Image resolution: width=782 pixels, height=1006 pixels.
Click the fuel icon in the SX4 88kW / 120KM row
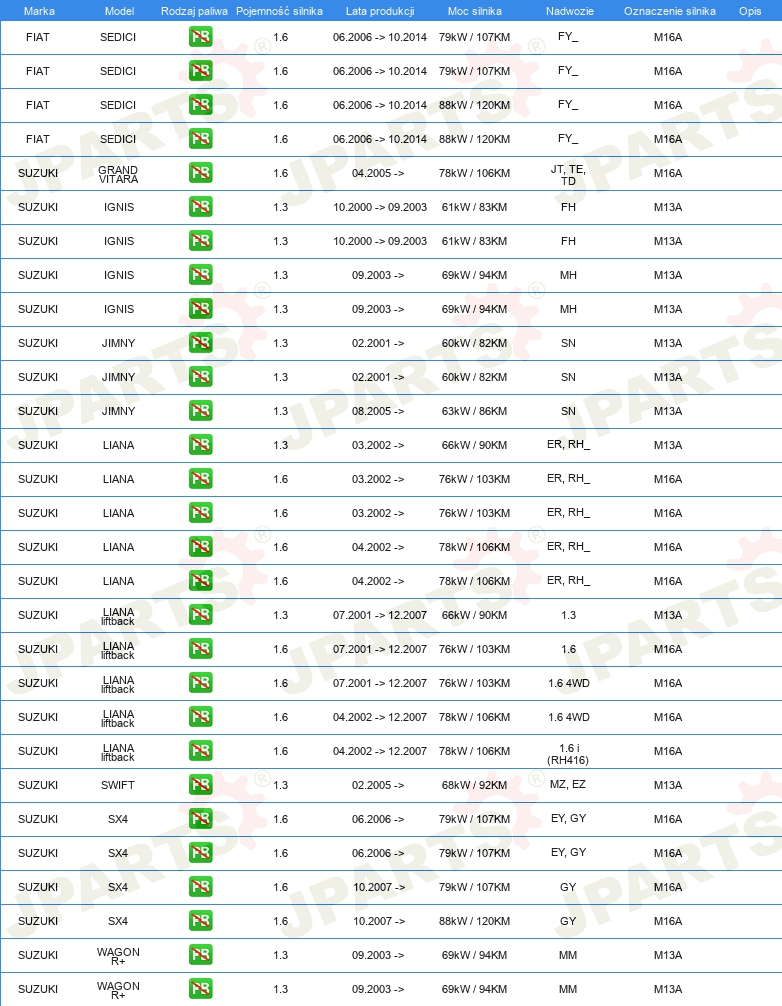[x=201, y=921]
